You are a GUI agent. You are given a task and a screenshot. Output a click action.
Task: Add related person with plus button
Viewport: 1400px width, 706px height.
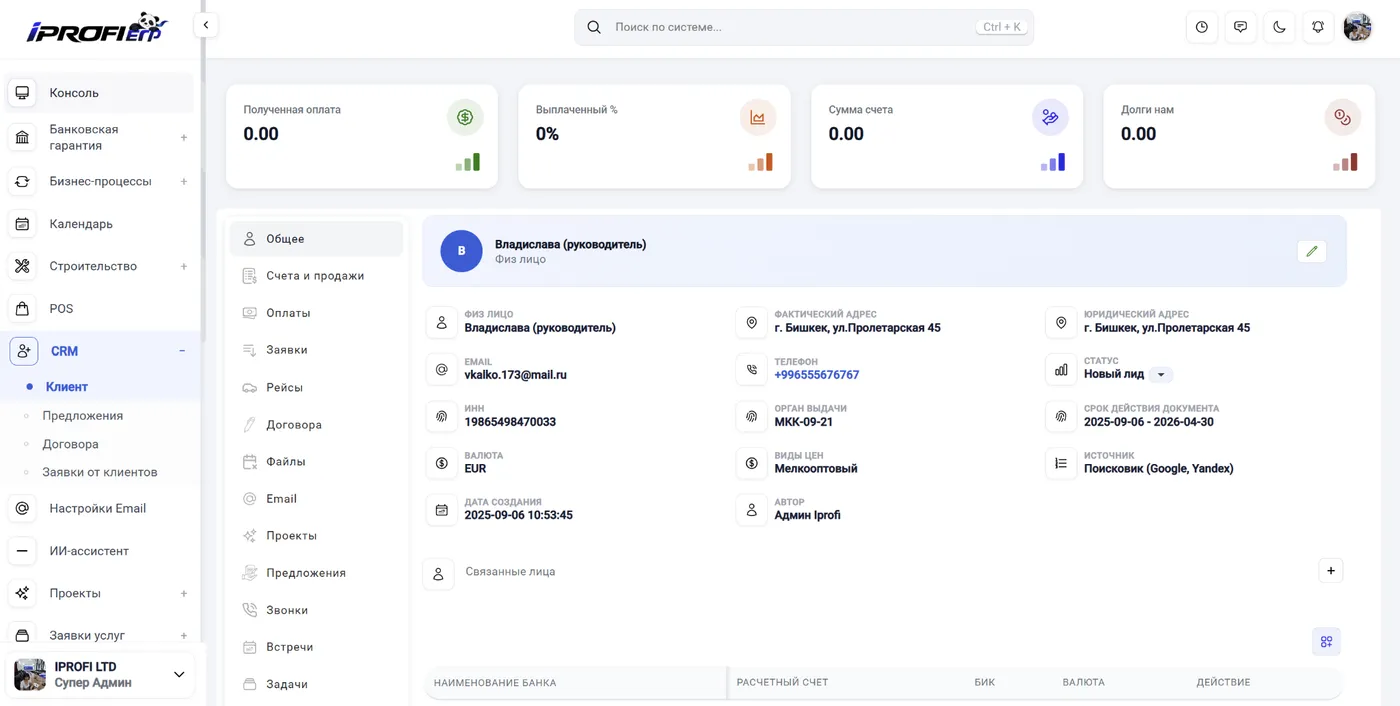(1330, 571)
